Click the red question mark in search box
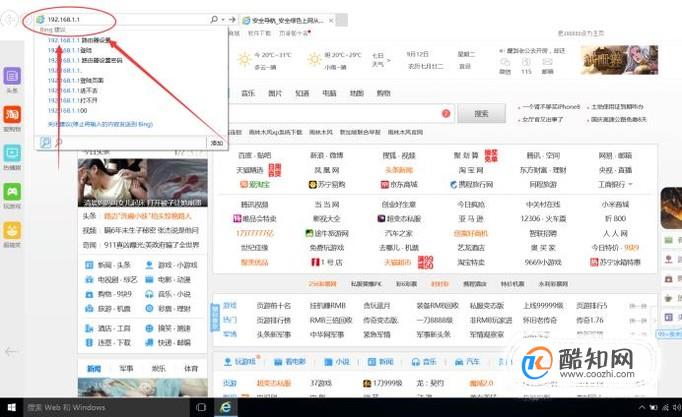 point(446,113)
